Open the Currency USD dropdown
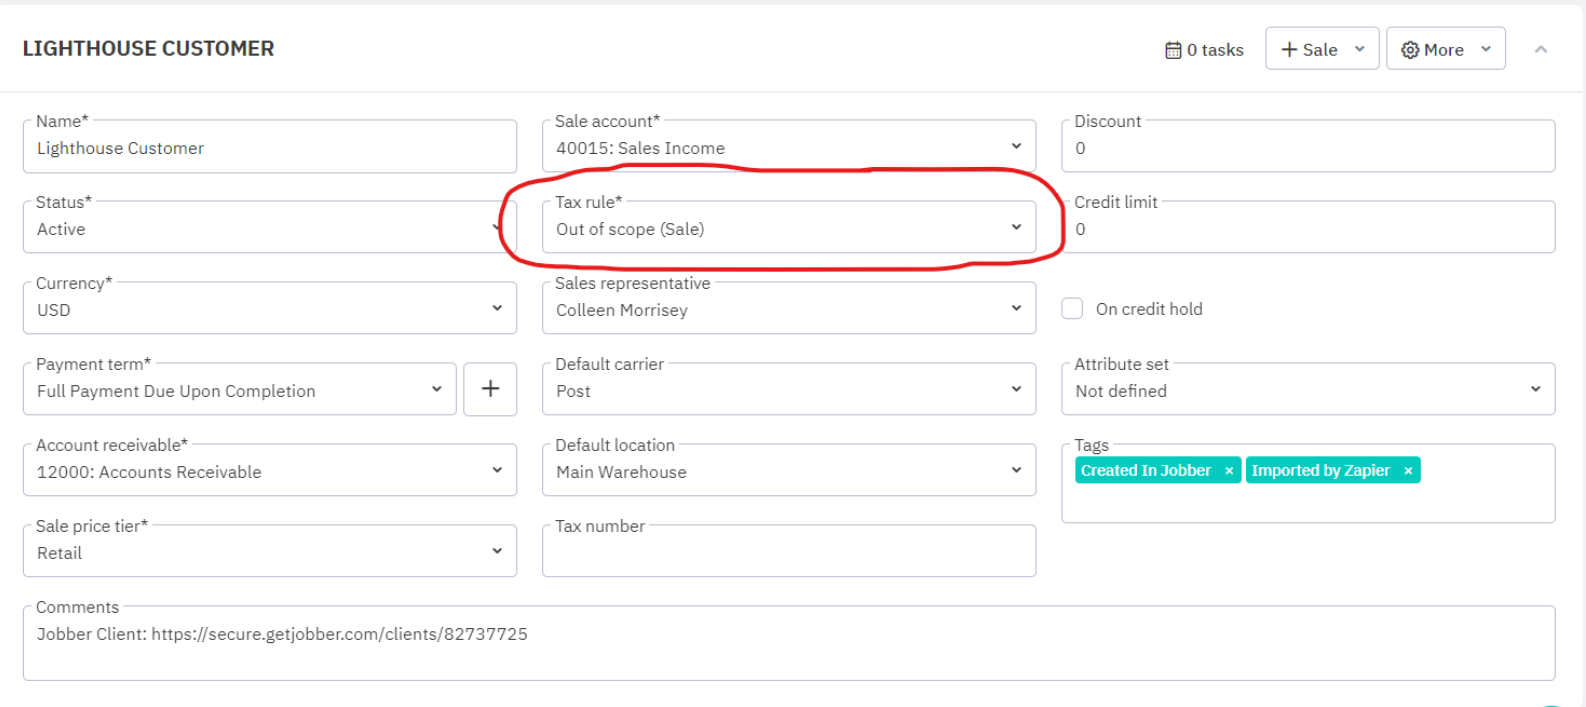 click(x=269, y=310)
